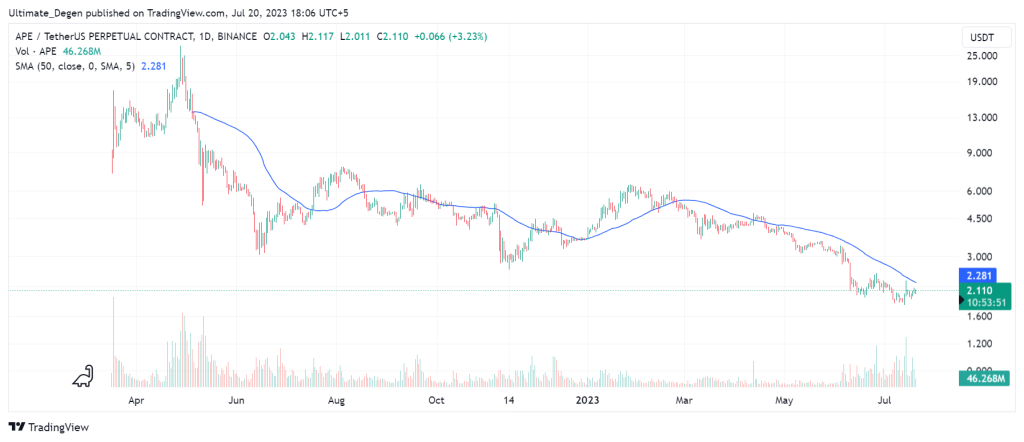The width and height of the screenshot is (1024, 442).
Task: Click the H2.117 high value in header
Action: pos(317,37)
